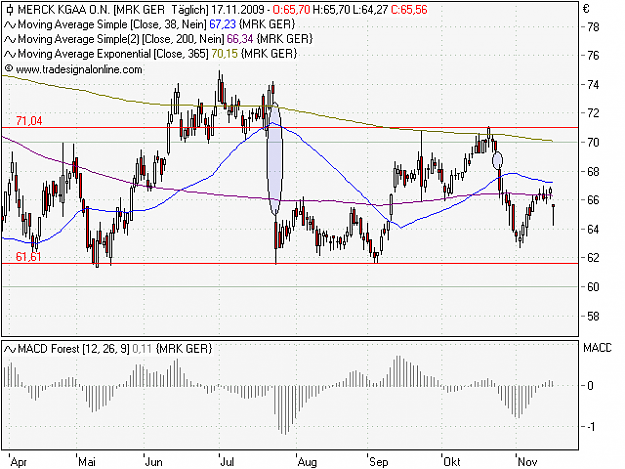Click the date 17.11.2009 in header

tap(238, 10)
